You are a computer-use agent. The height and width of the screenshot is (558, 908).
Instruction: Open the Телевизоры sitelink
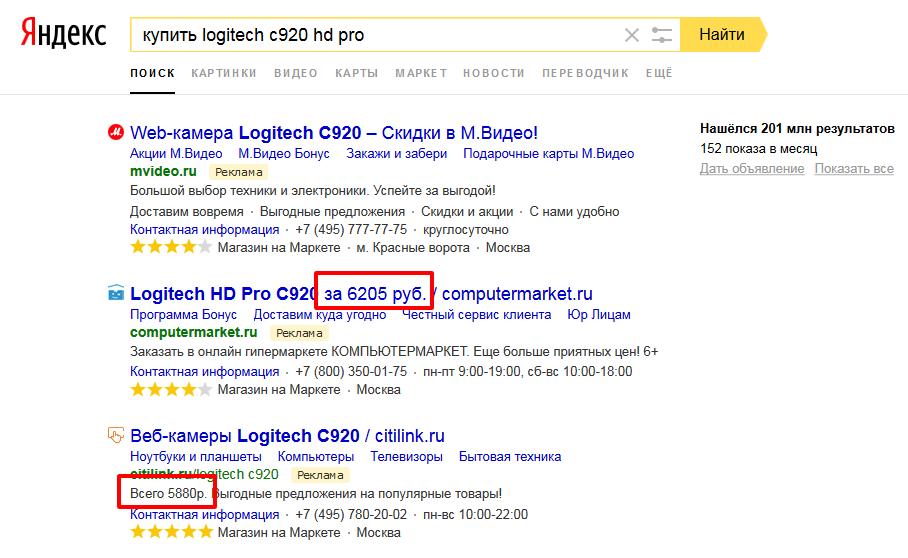point(407,457)
